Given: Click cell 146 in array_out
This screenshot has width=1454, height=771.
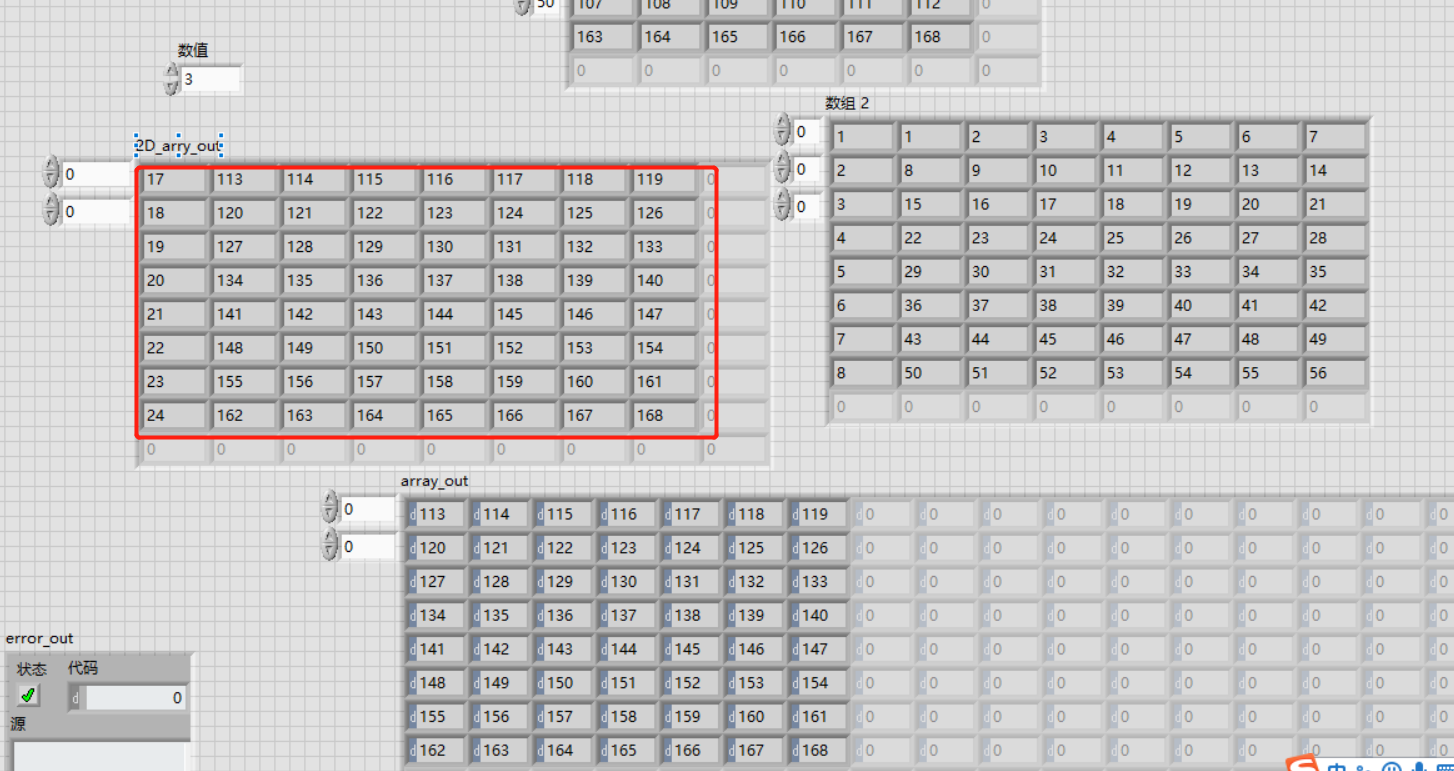Looking at the screenshot, I should click(x=755, y=649).
